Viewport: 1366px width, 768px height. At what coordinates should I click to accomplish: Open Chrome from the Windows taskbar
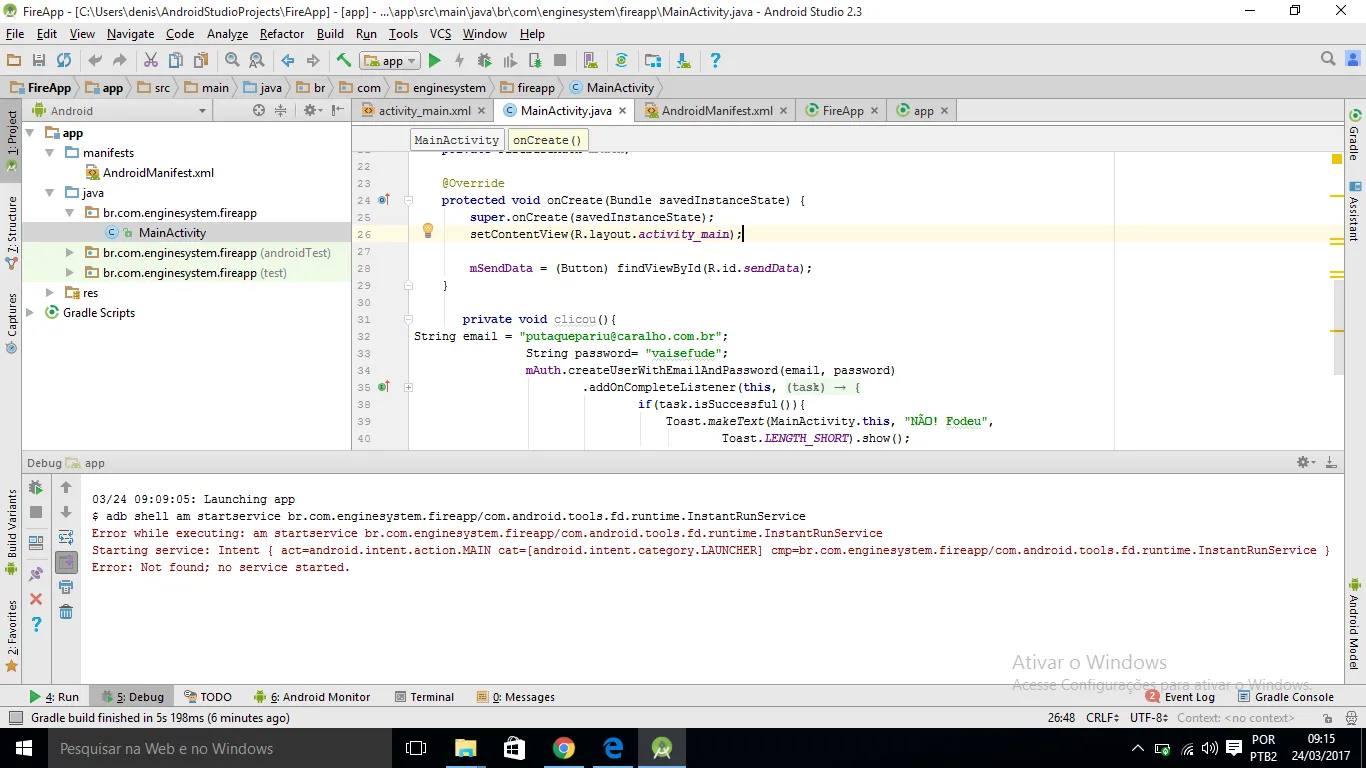pyautogui.click(x=564, y=748)
